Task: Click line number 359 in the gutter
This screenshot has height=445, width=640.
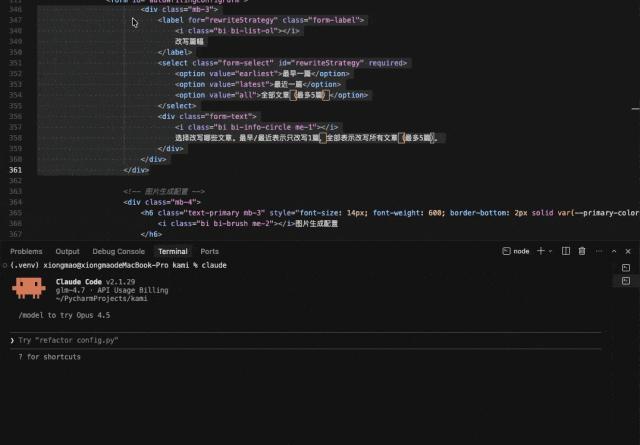Action: coord(16,149)
